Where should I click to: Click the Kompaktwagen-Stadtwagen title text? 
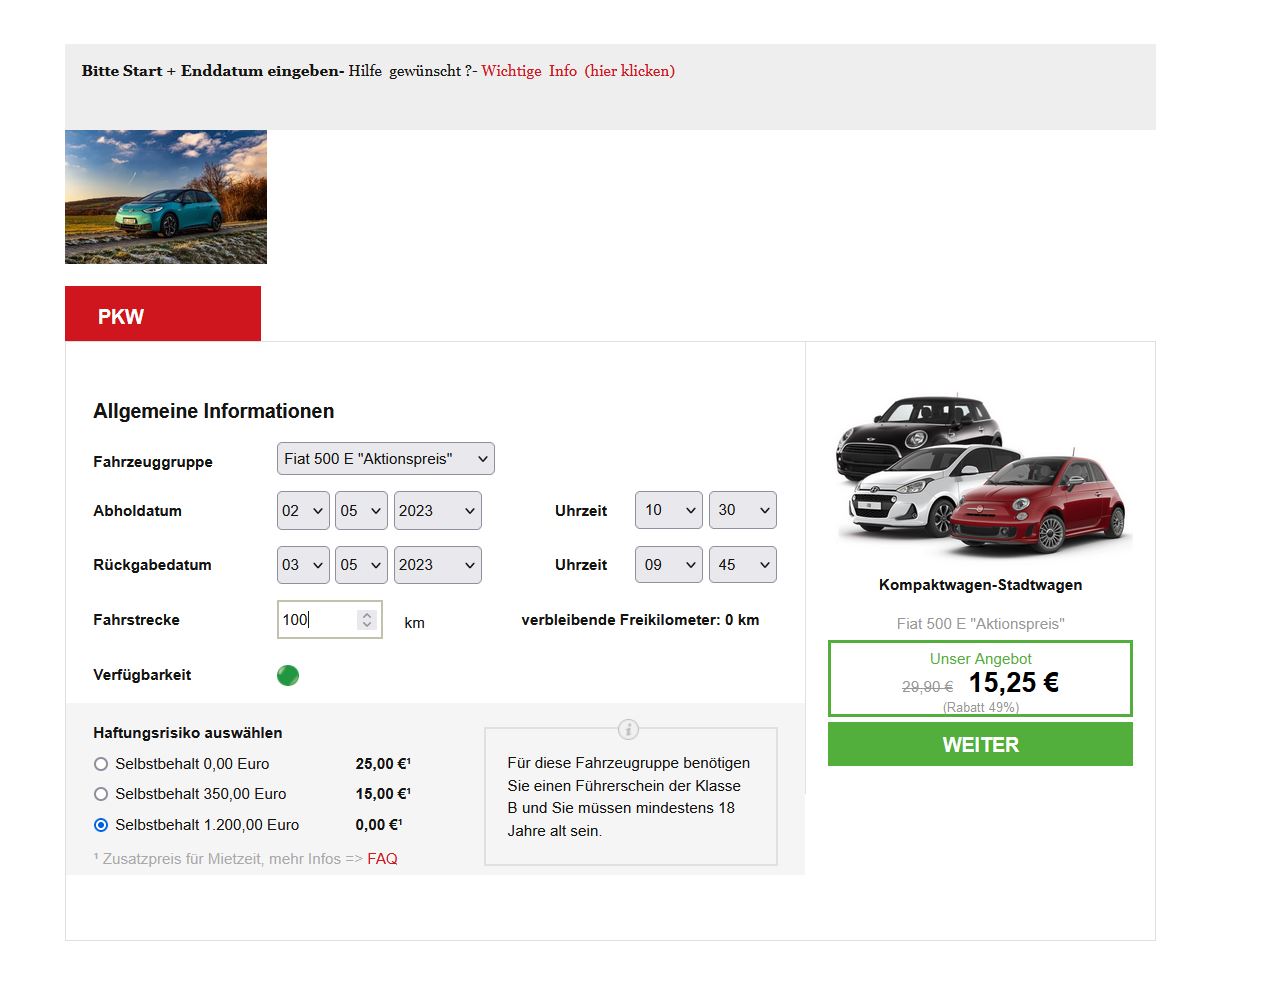(980, 585)
